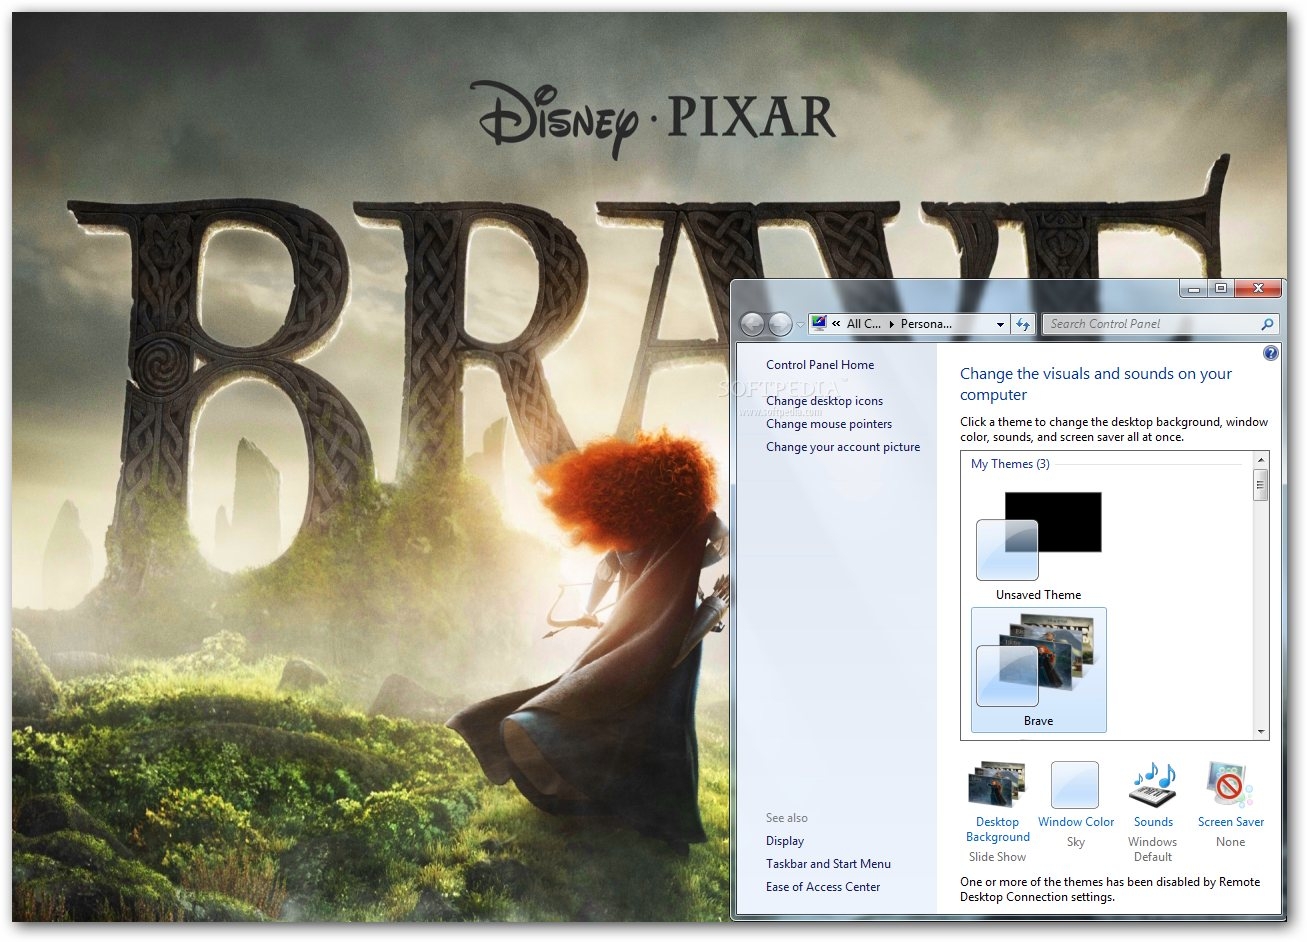
Task: Click the magnifier search icon
Action: point(1267,324)
